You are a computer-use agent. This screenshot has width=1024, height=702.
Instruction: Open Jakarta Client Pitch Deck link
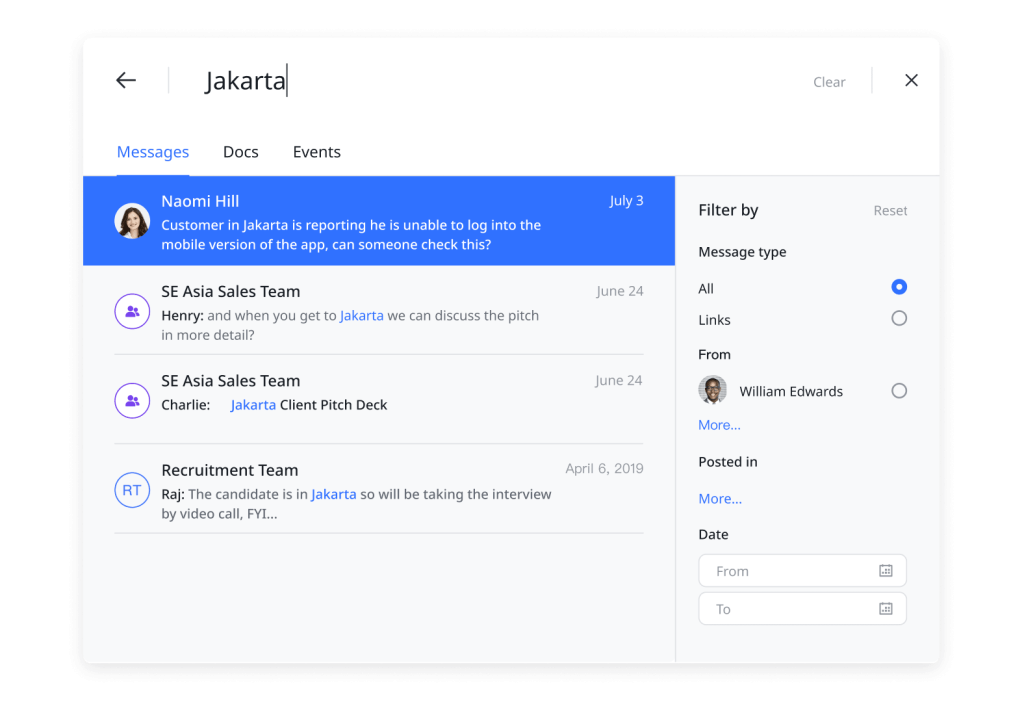(x=308, y=405)
